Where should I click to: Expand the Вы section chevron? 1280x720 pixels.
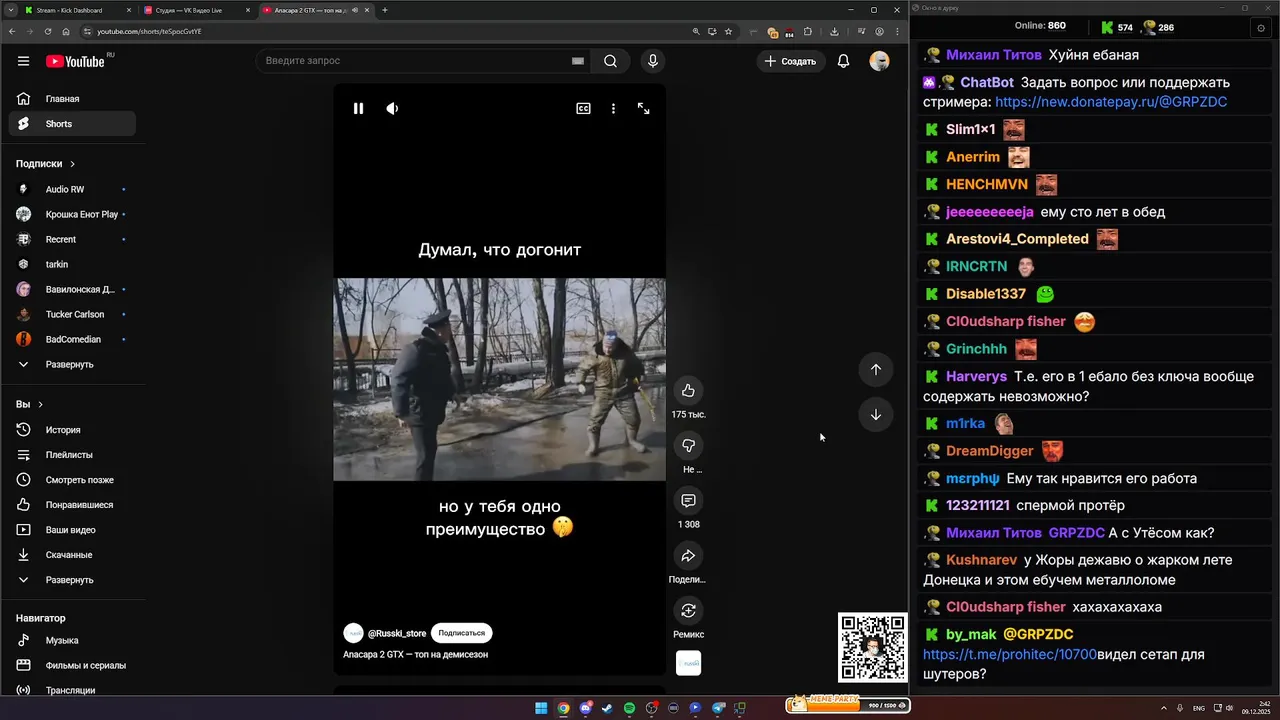point(40,405)
